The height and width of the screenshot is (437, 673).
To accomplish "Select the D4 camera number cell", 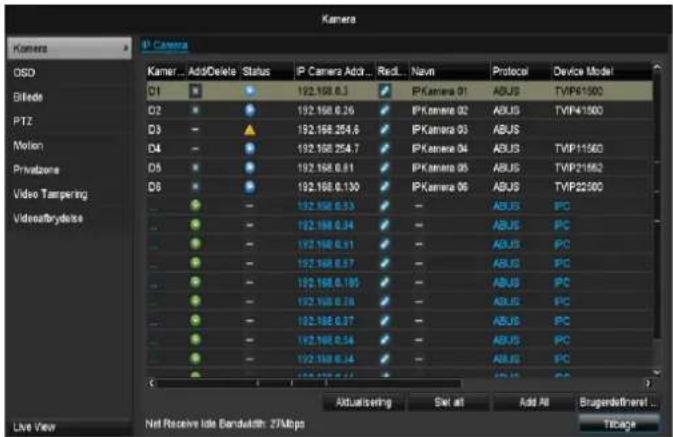I will pos(155,149).
